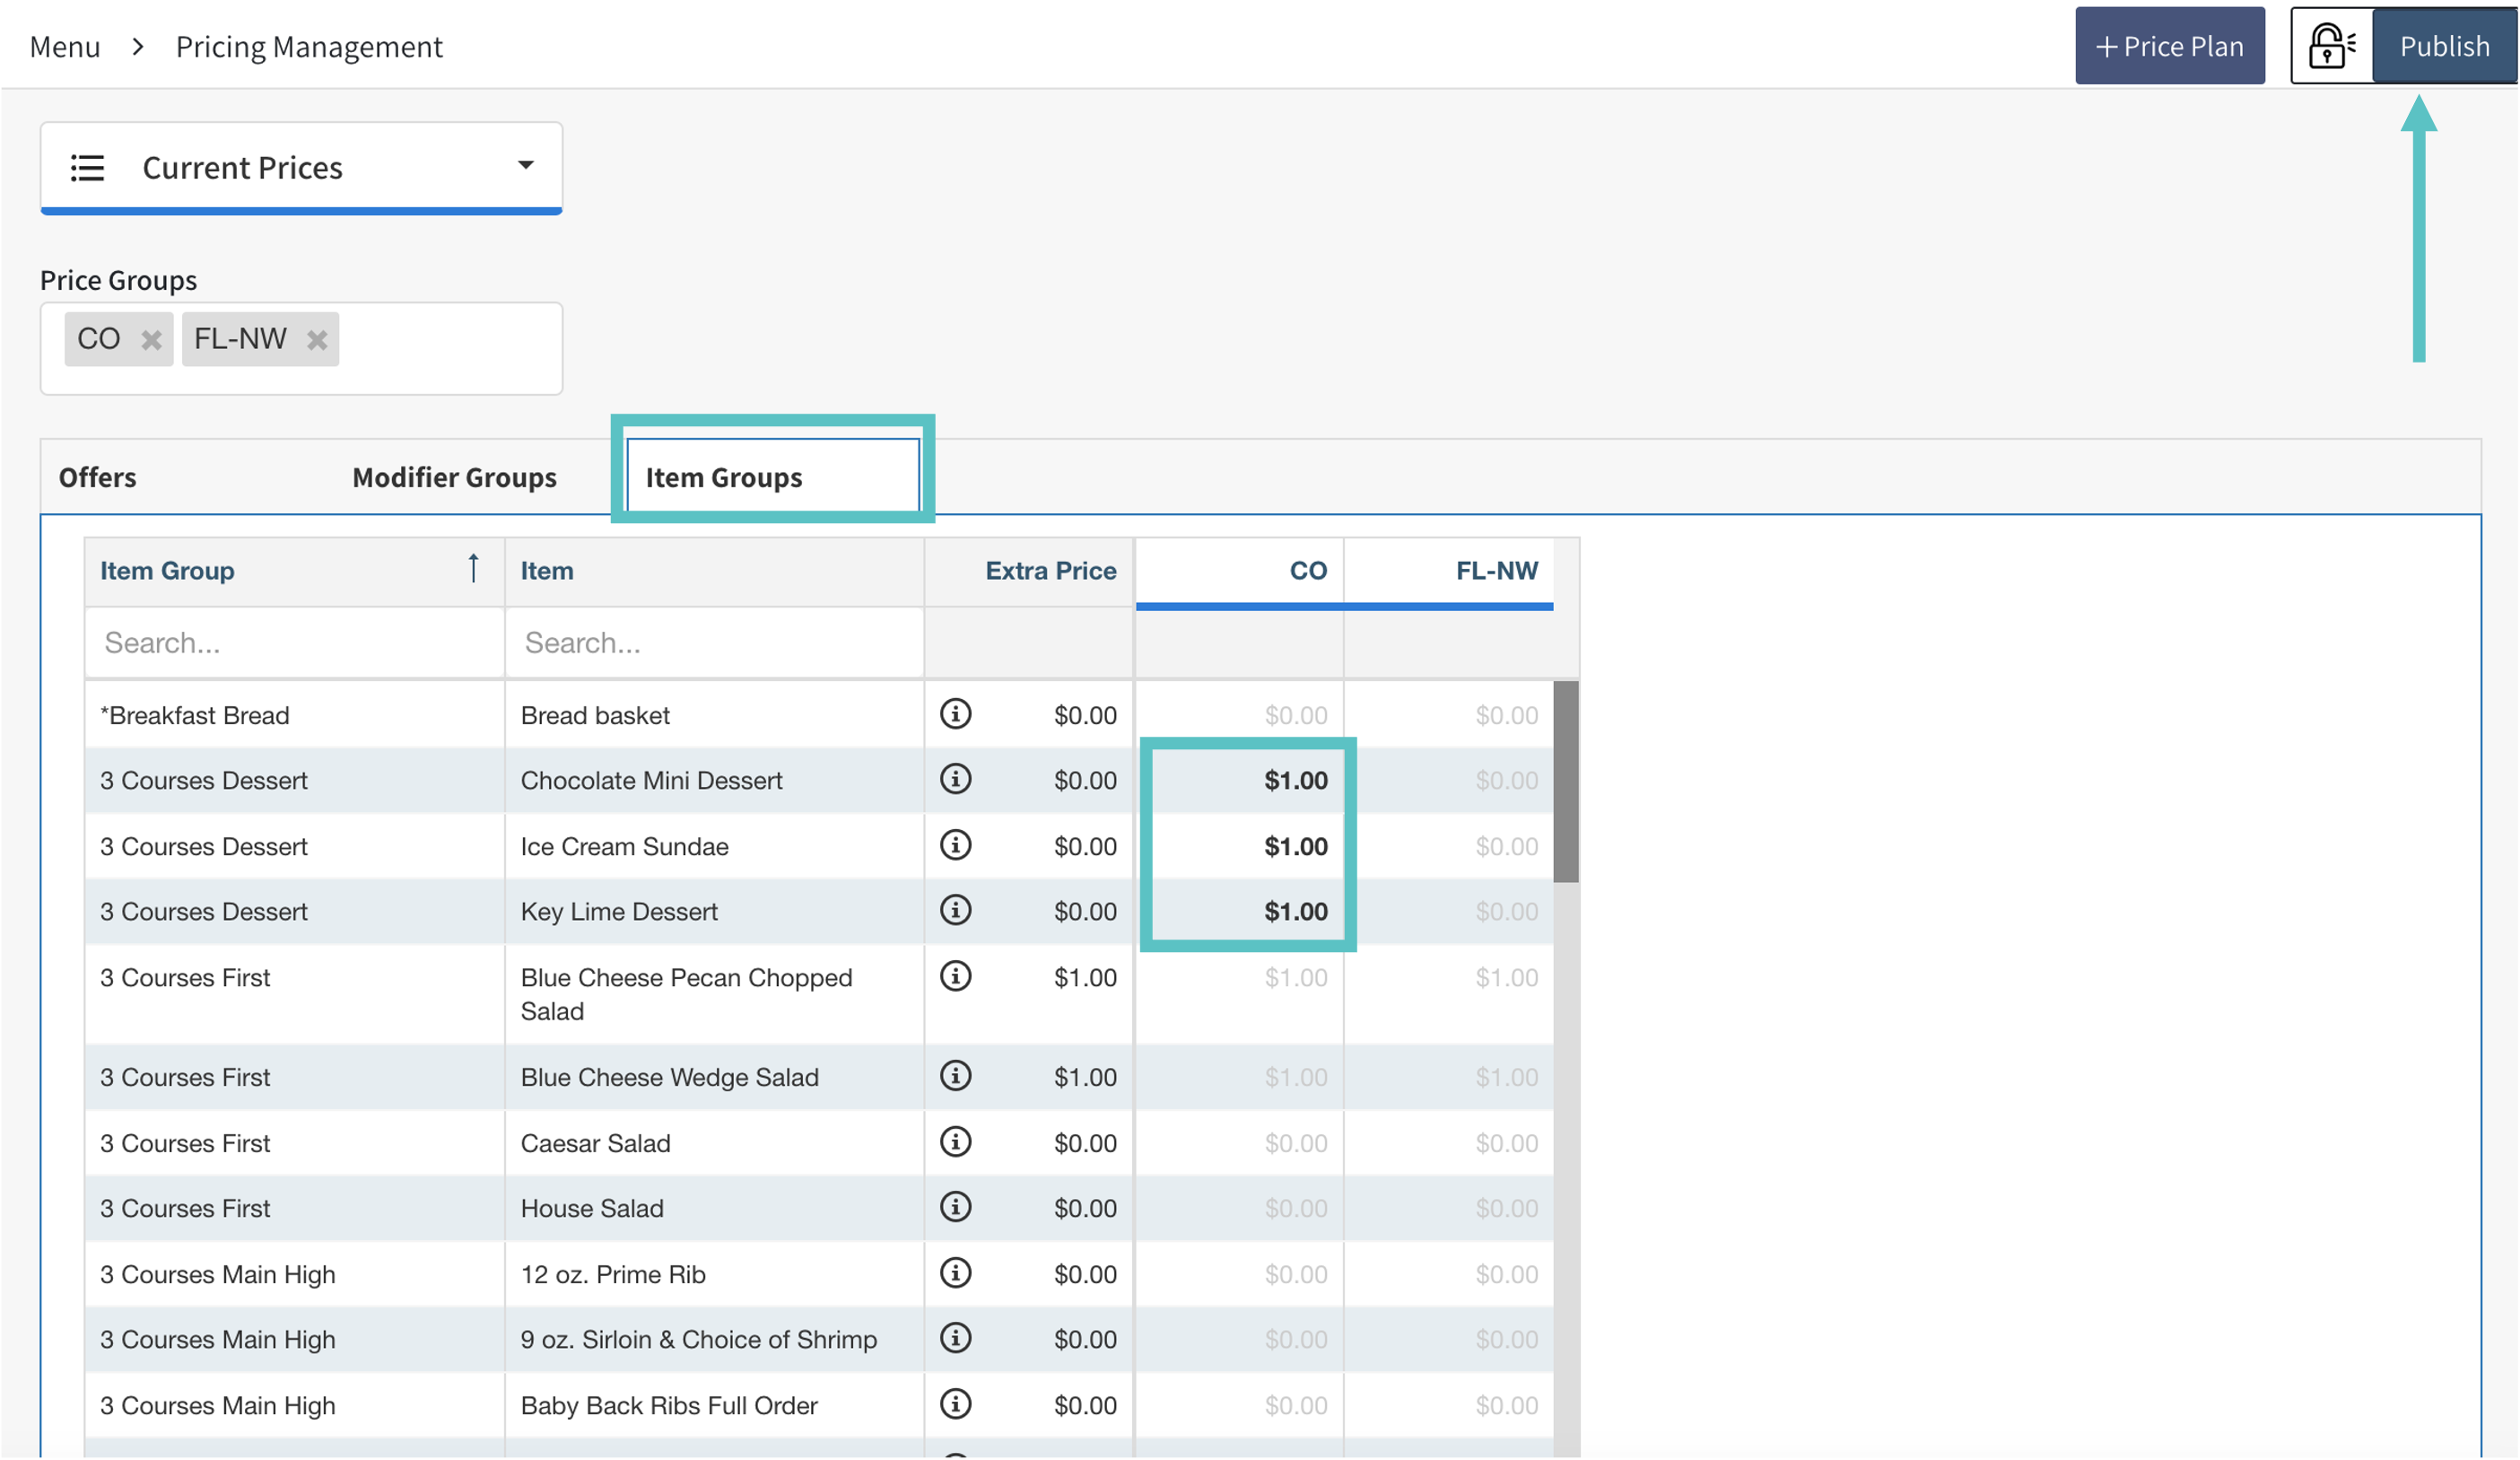The image size is (2520, 1460).
Task: Remove the CO price group tag
Action: coord(151,340)
